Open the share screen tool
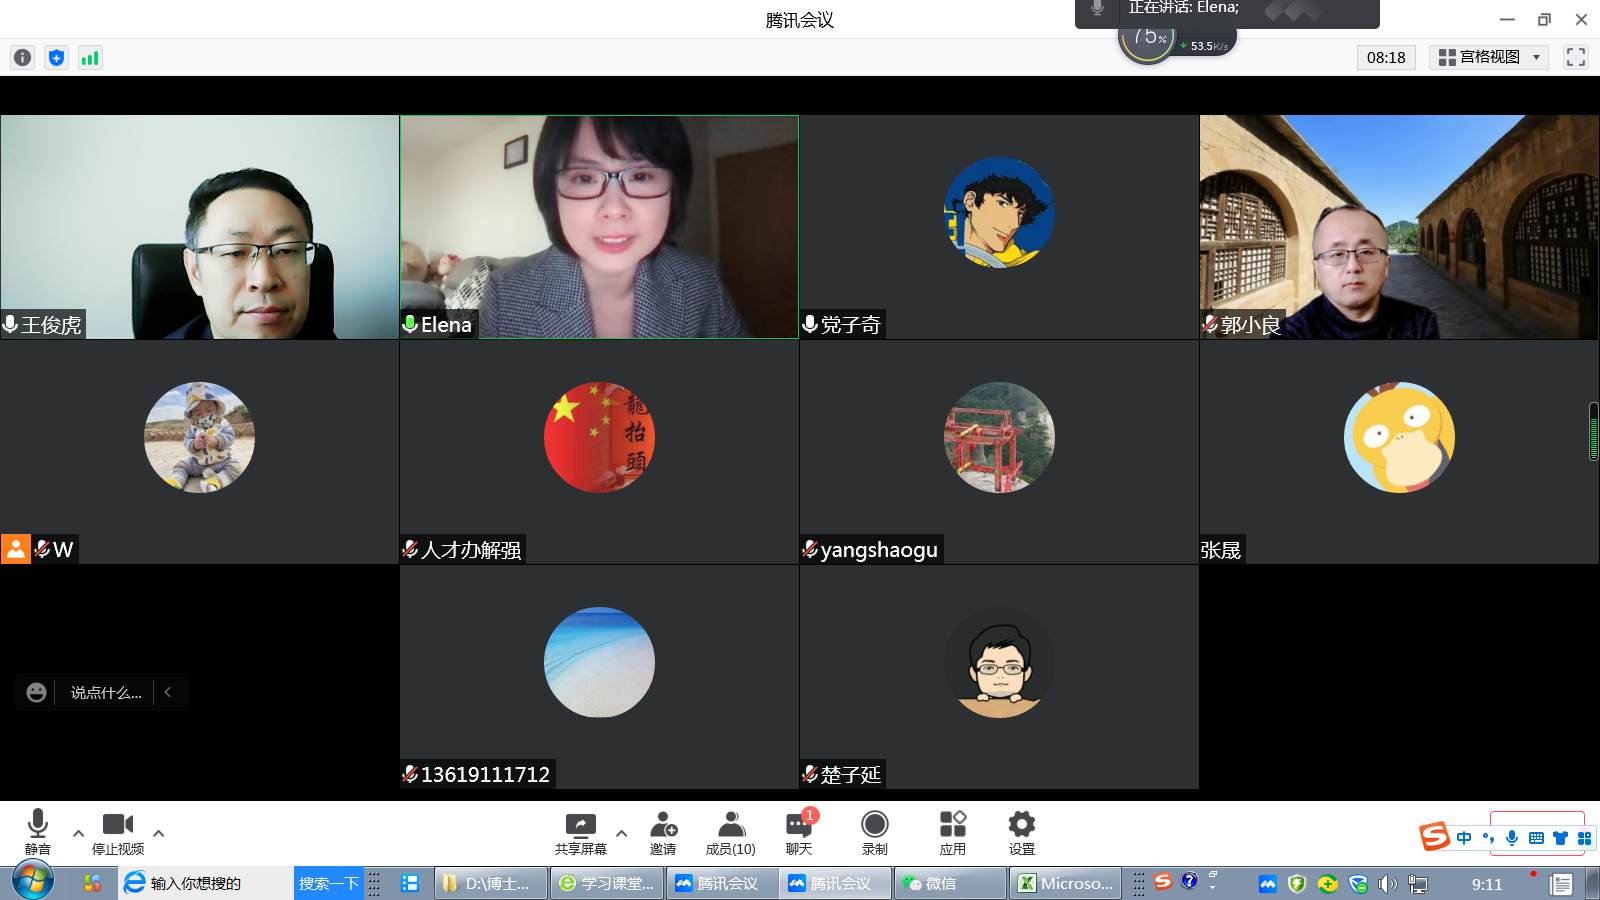1600x900 pixels. coord(580,832)
